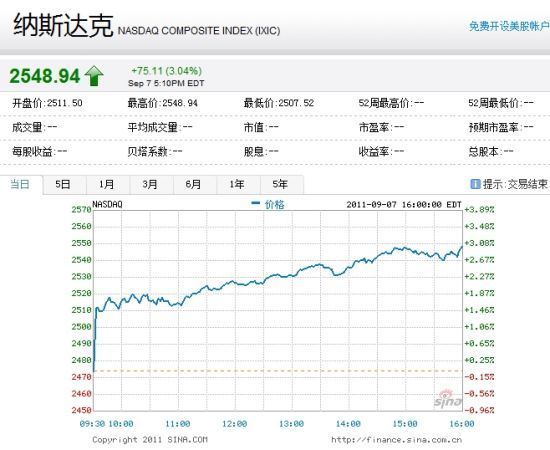Click NASDAQ COMPOSITE INDEX (IXIC) subtitle

[199, 31]
